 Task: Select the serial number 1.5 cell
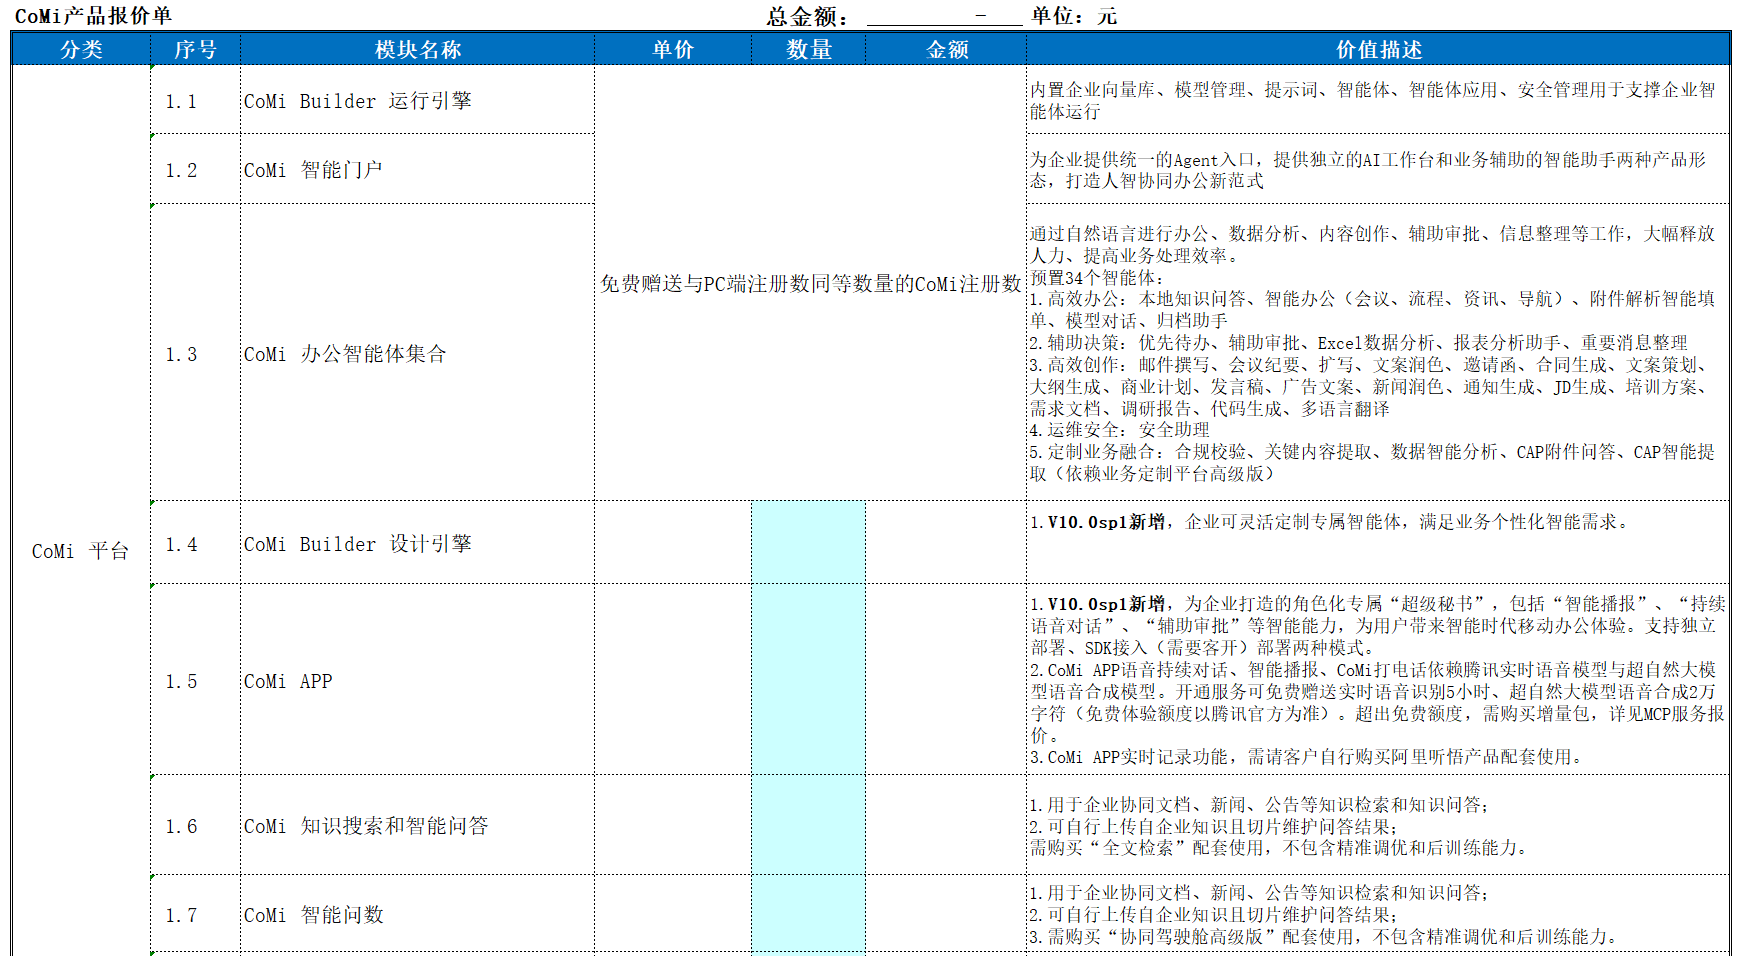[195, 681]
